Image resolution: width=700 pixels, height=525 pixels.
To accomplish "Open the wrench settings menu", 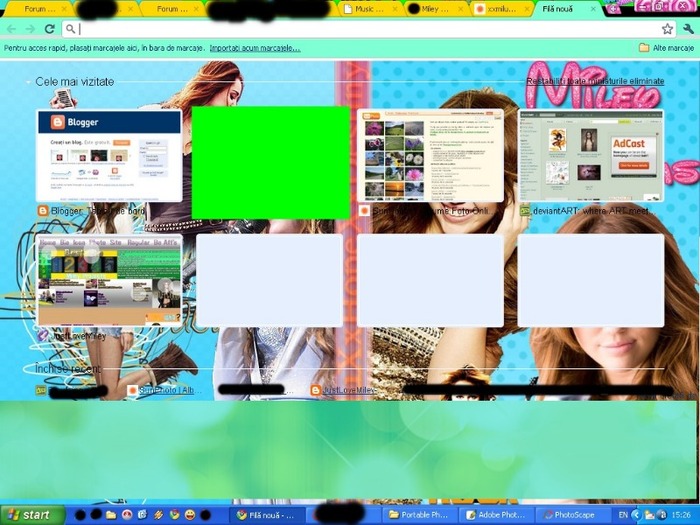I will 688,29.
